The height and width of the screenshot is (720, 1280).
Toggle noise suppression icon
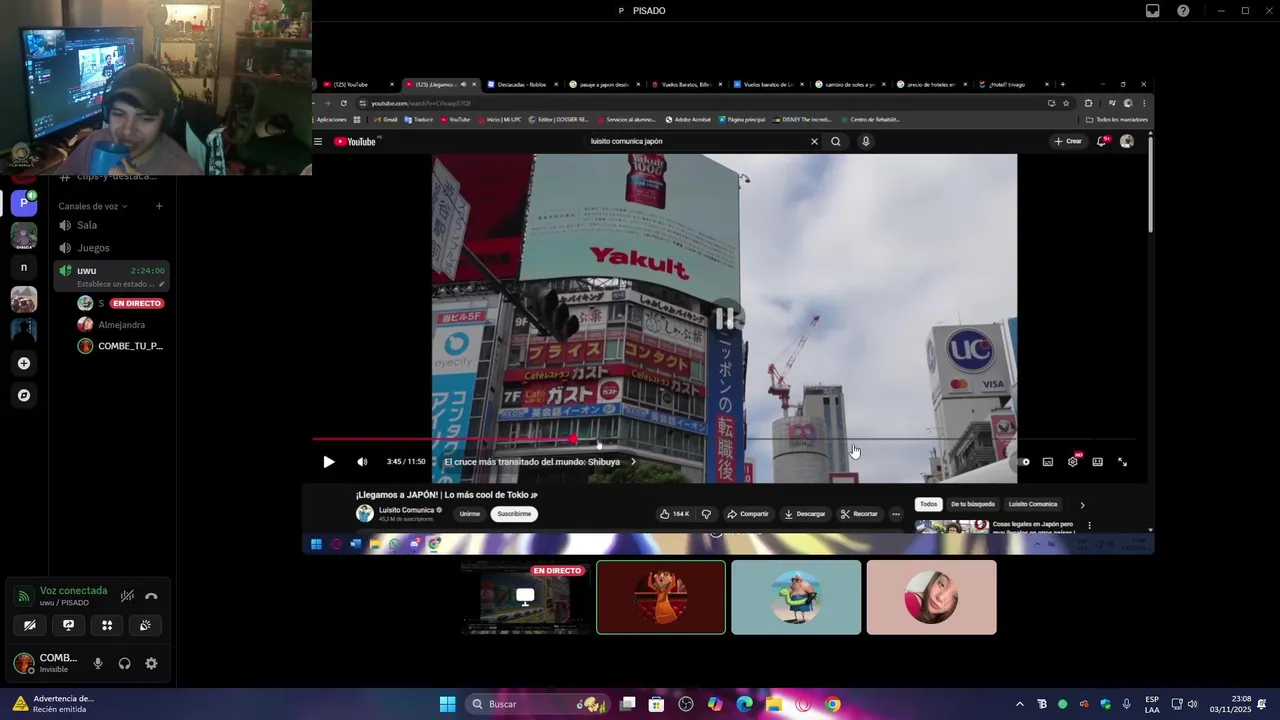point(127,596)
